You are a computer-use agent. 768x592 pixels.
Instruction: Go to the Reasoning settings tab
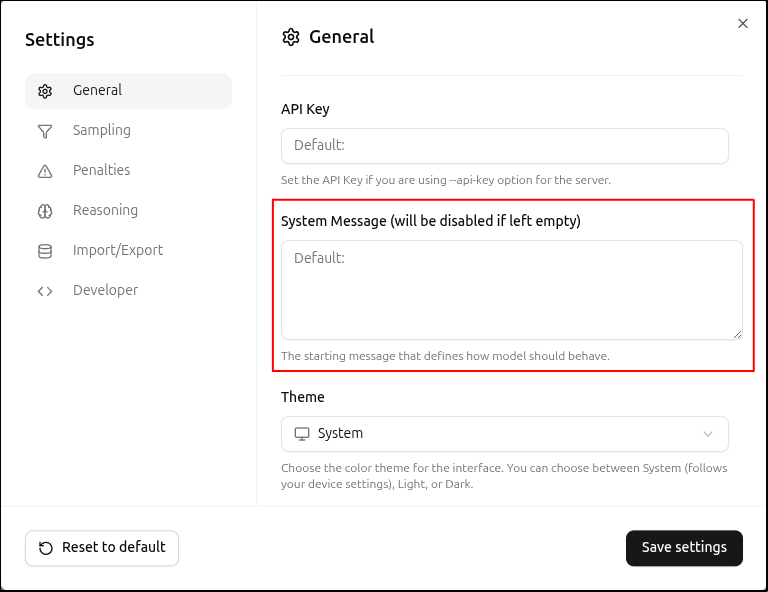[105, 210]
